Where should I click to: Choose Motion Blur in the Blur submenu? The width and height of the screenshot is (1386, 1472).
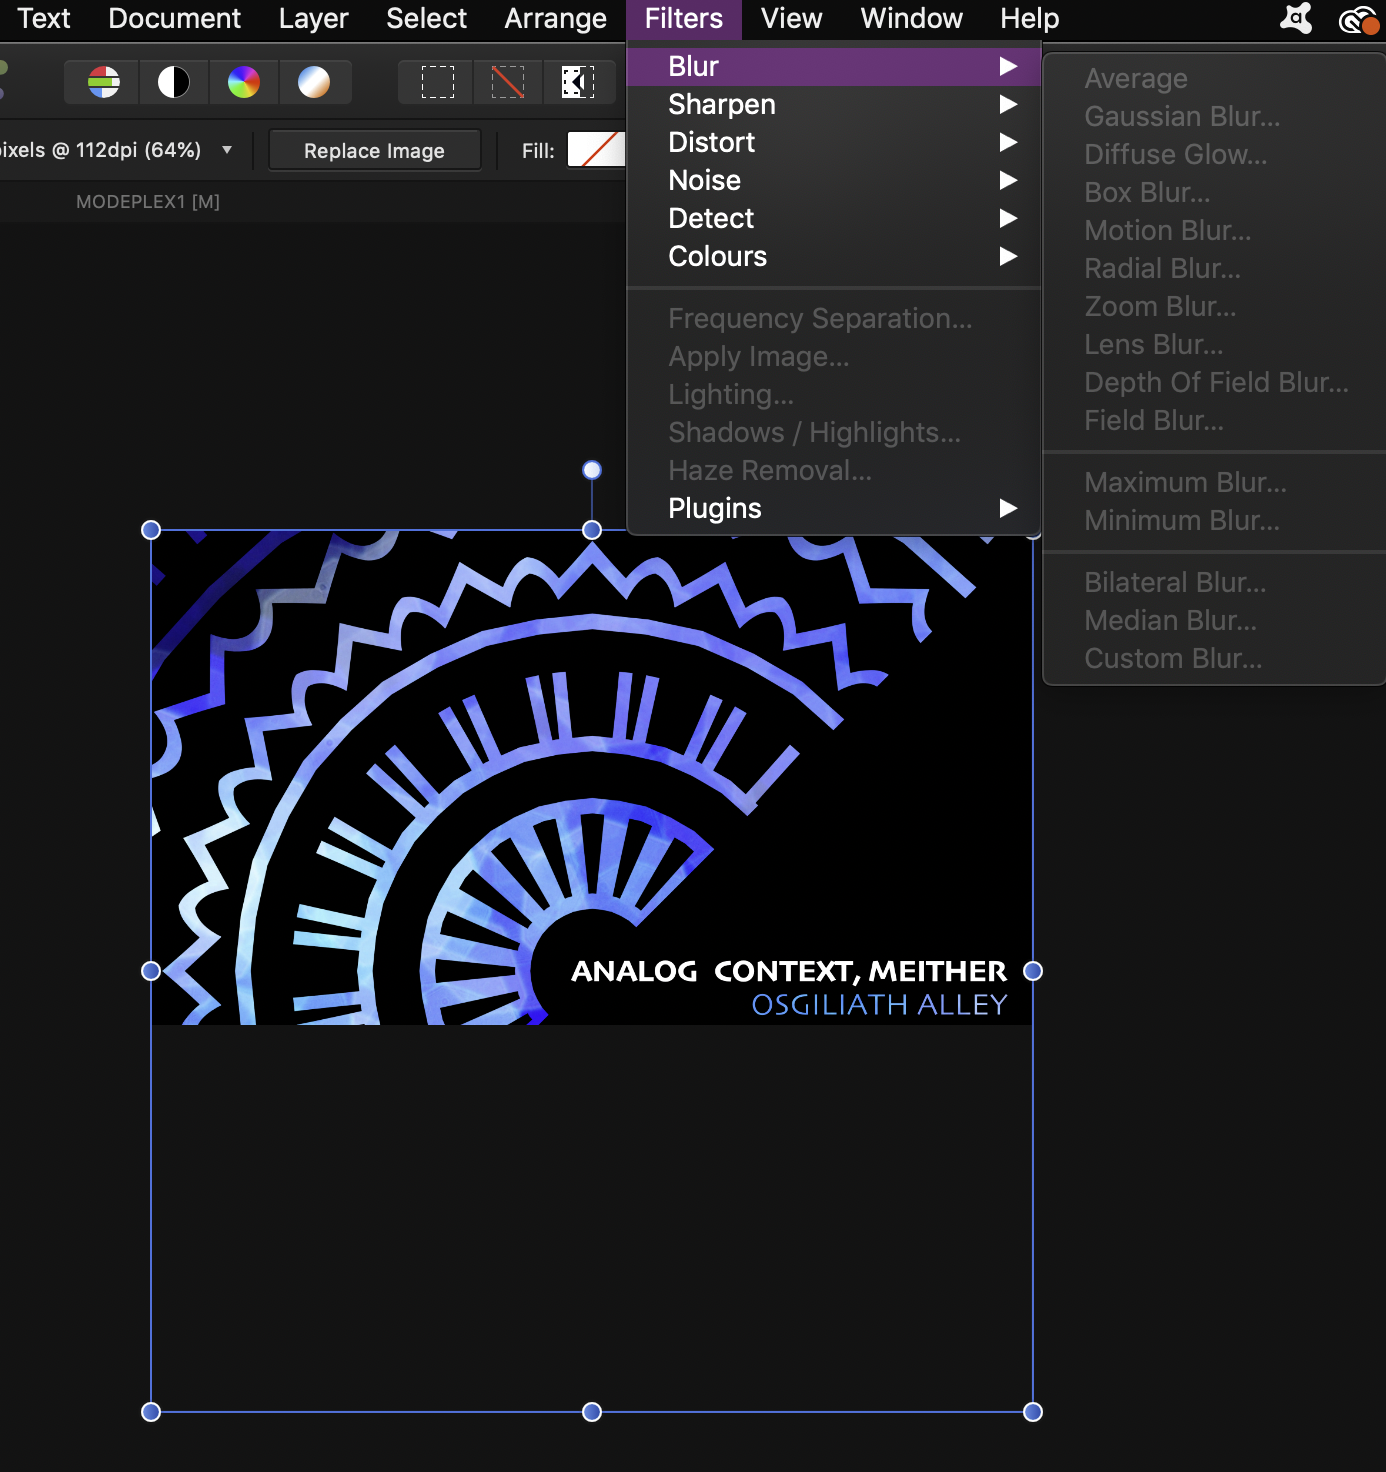pyautogui.click(x=1167, y=230)
